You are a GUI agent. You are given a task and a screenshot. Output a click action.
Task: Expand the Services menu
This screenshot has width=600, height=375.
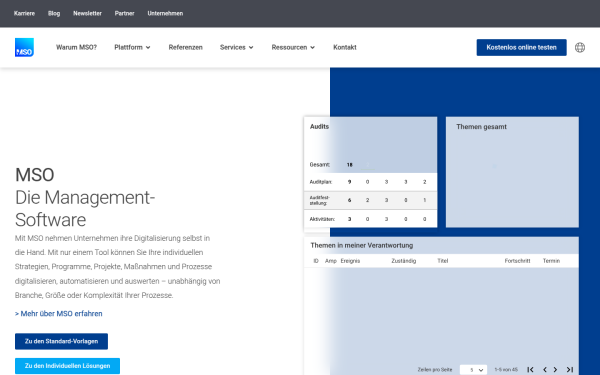pyautogui.click(x=236, y=47)
